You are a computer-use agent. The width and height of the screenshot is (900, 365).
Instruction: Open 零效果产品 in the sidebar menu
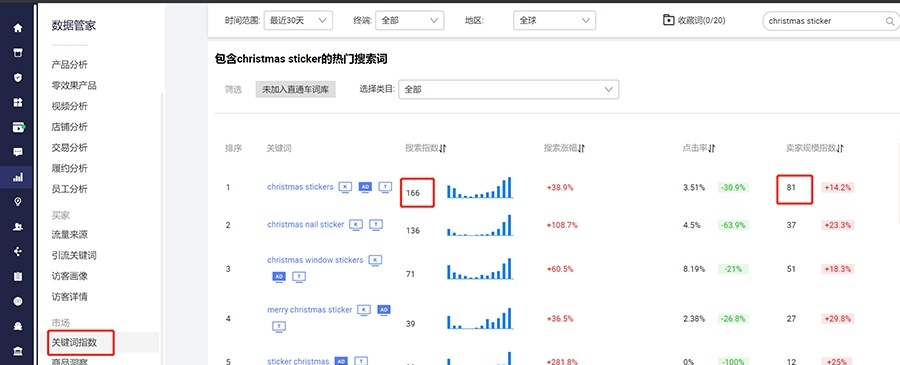[x=74, y=86]
